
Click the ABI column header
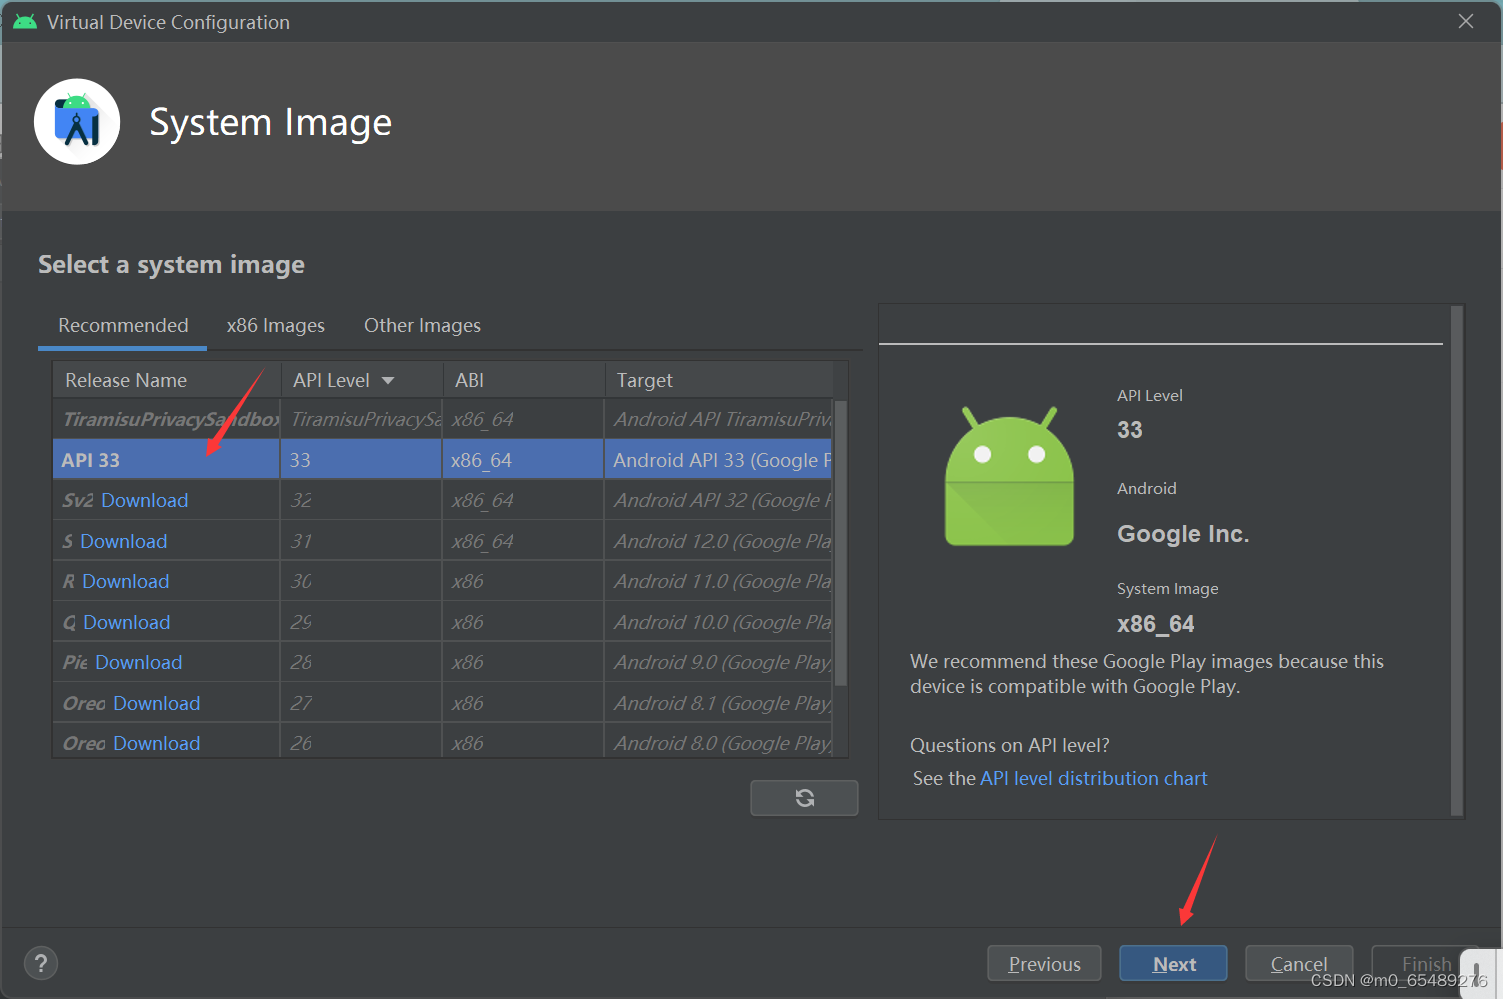click(x=524, y=380)
